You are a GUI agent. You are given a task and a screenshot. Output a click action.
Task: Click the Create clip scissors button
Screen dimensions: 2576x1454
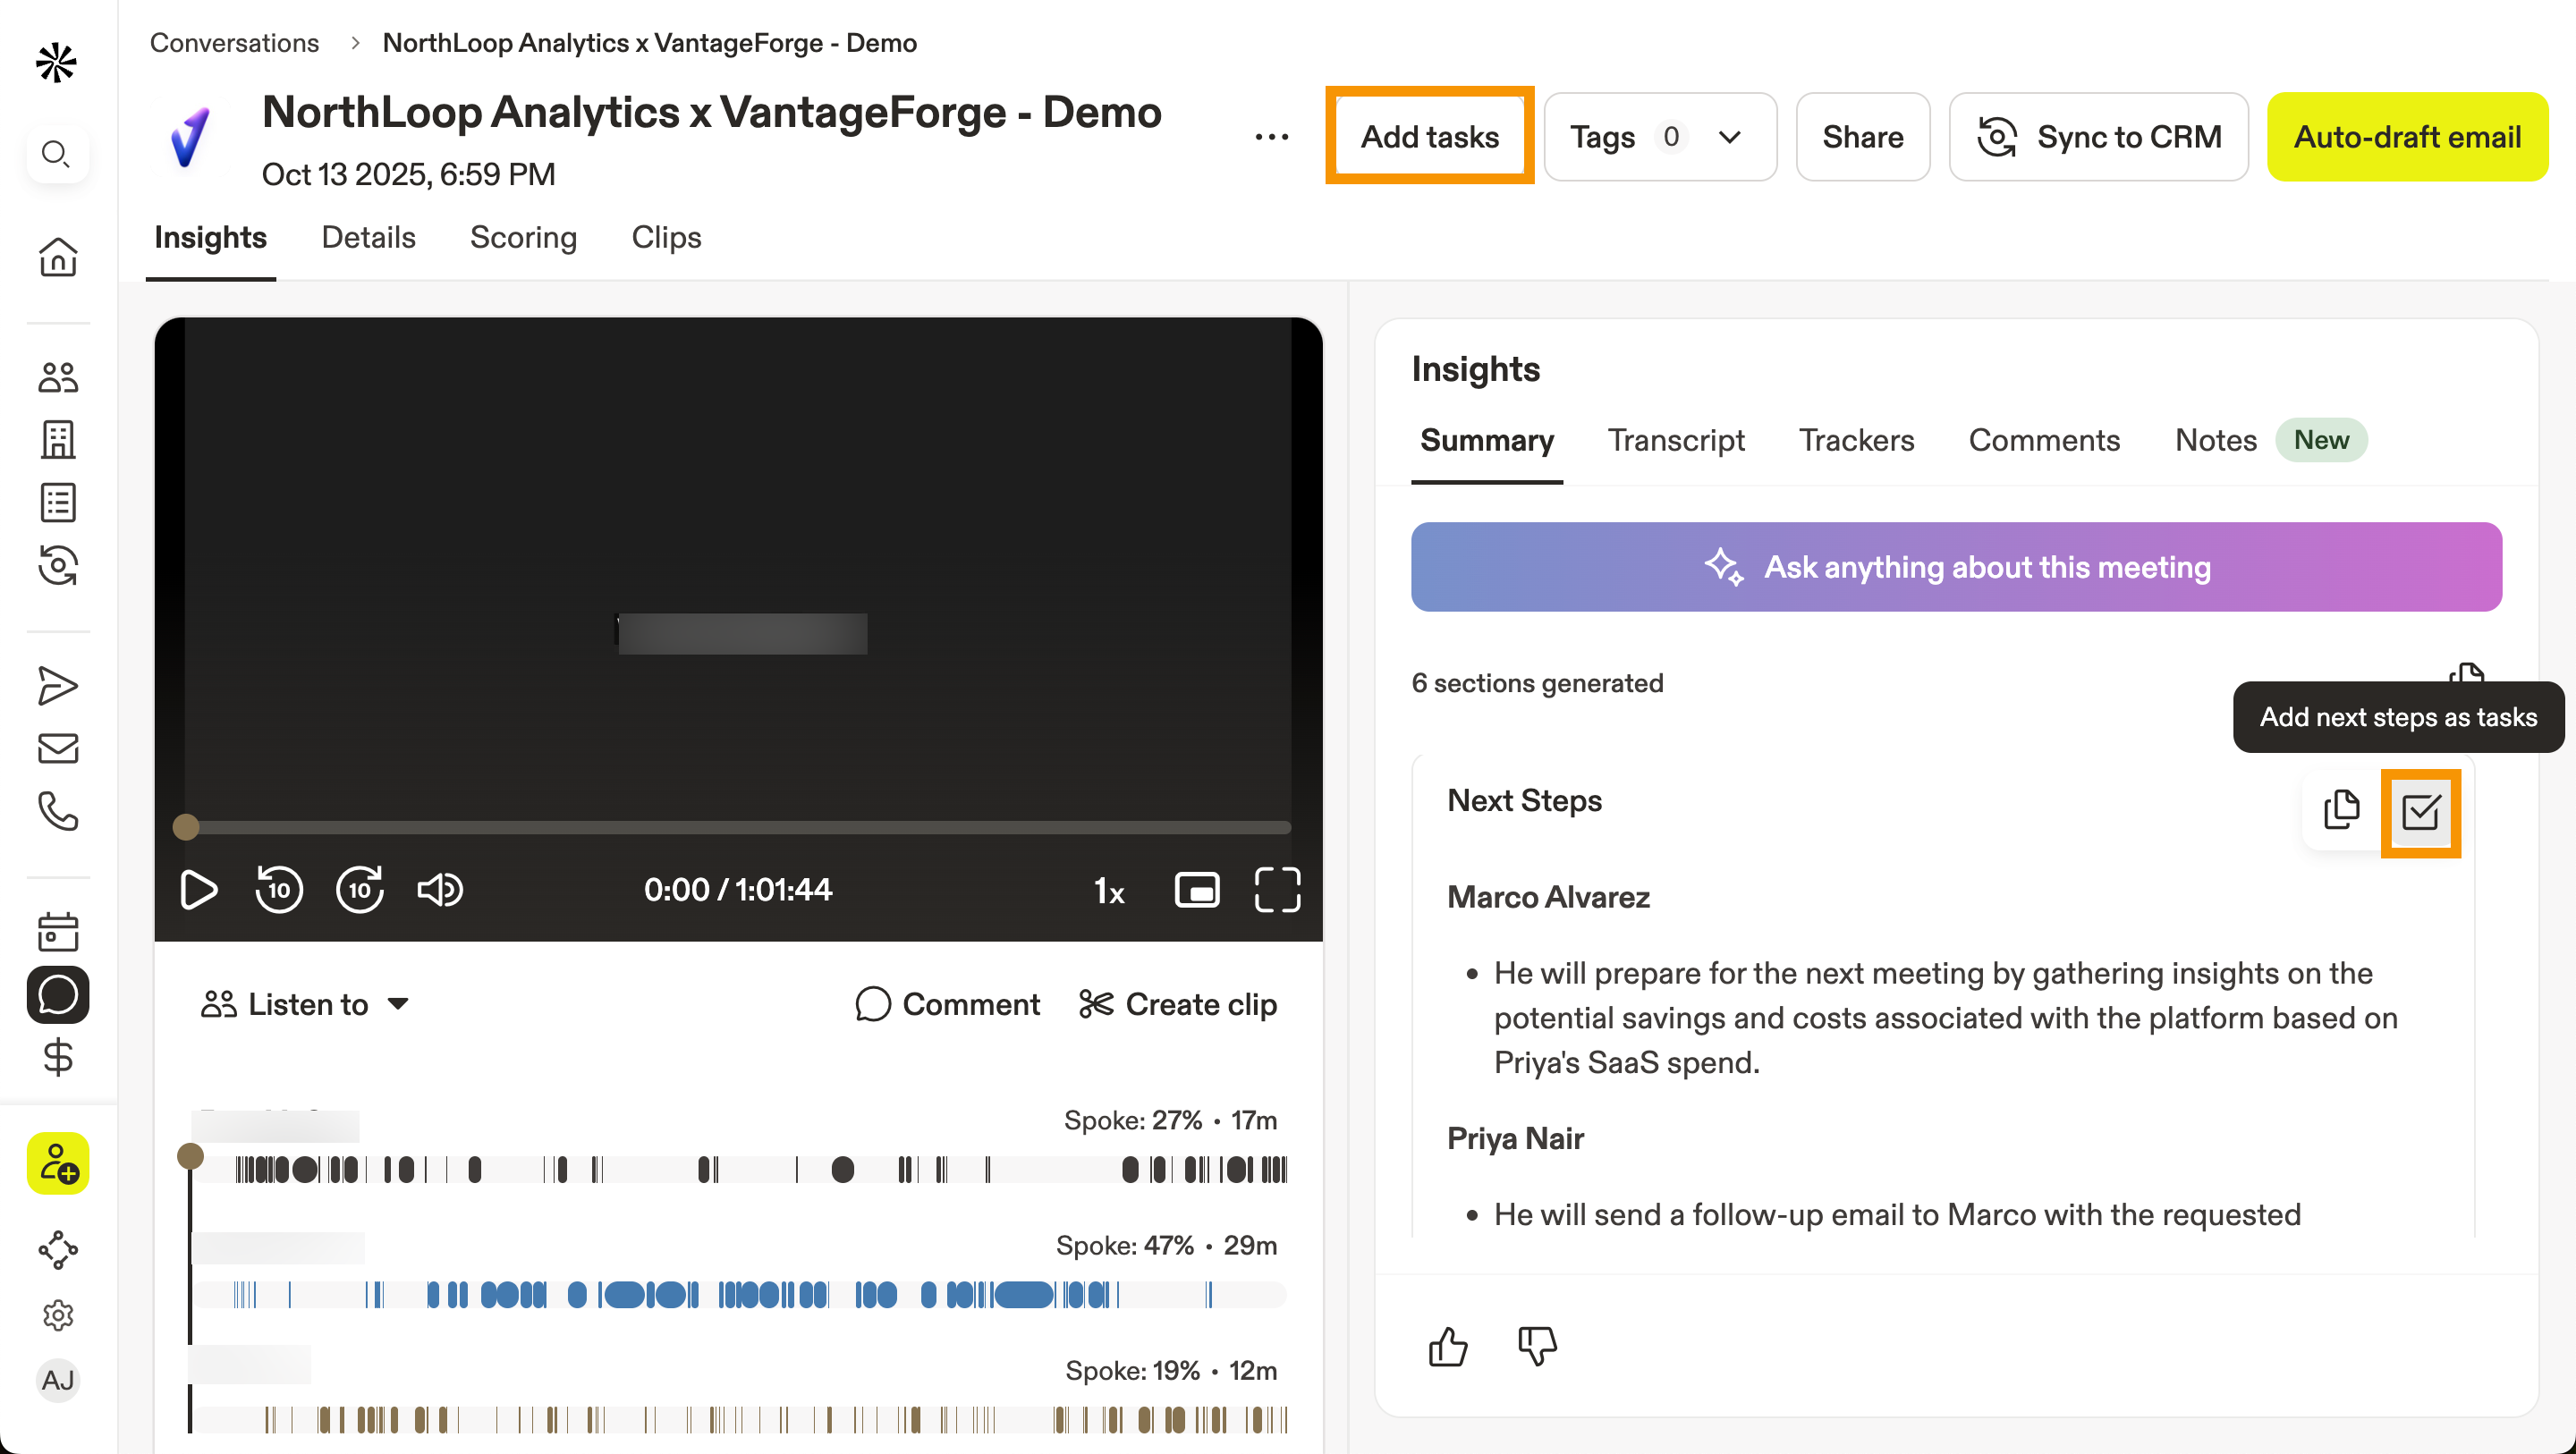(x=1178, y=1004)
